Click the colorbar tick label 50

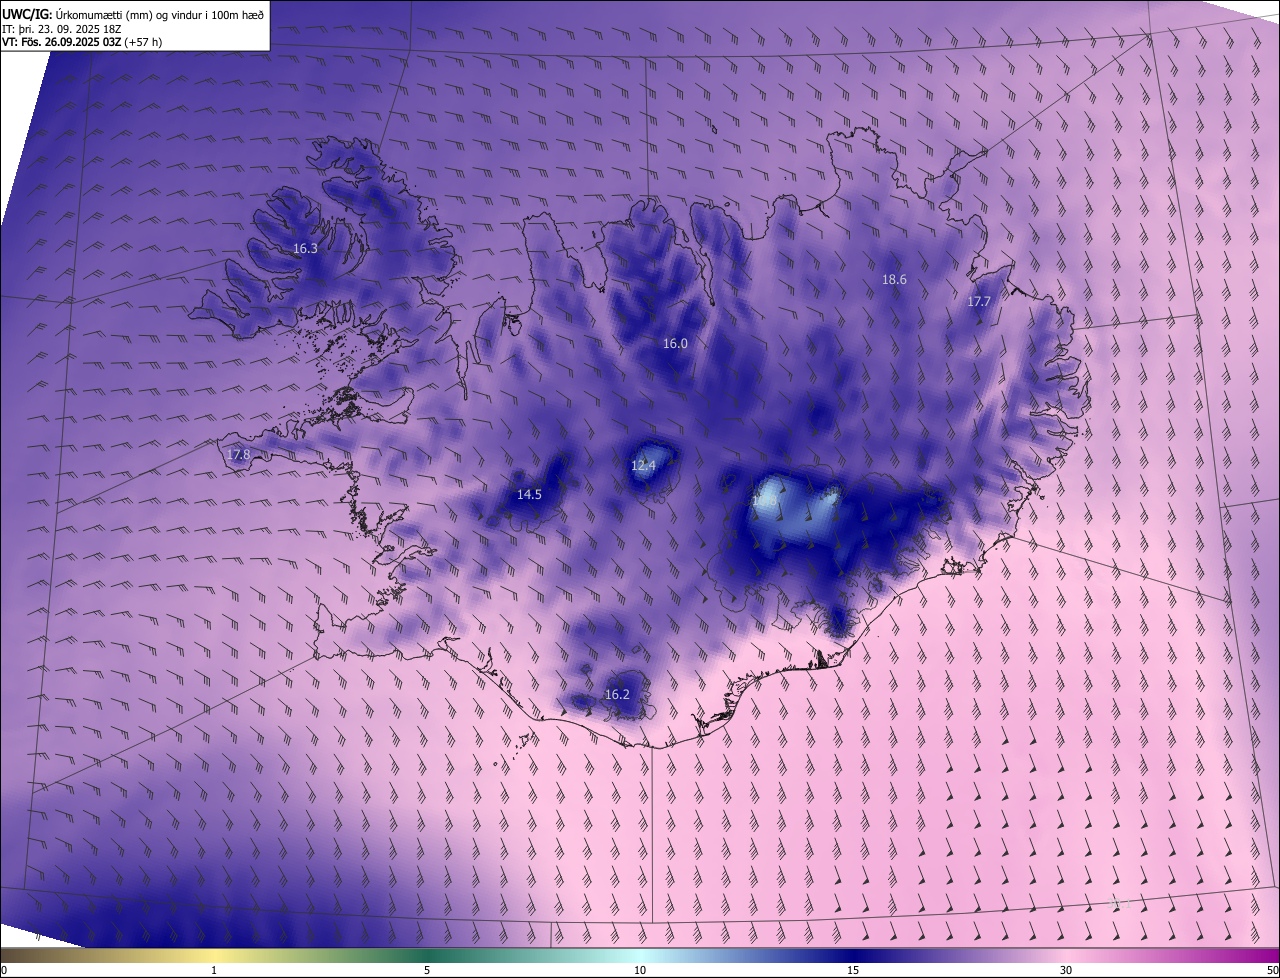pyautogui.click(x=1272, y=971)
